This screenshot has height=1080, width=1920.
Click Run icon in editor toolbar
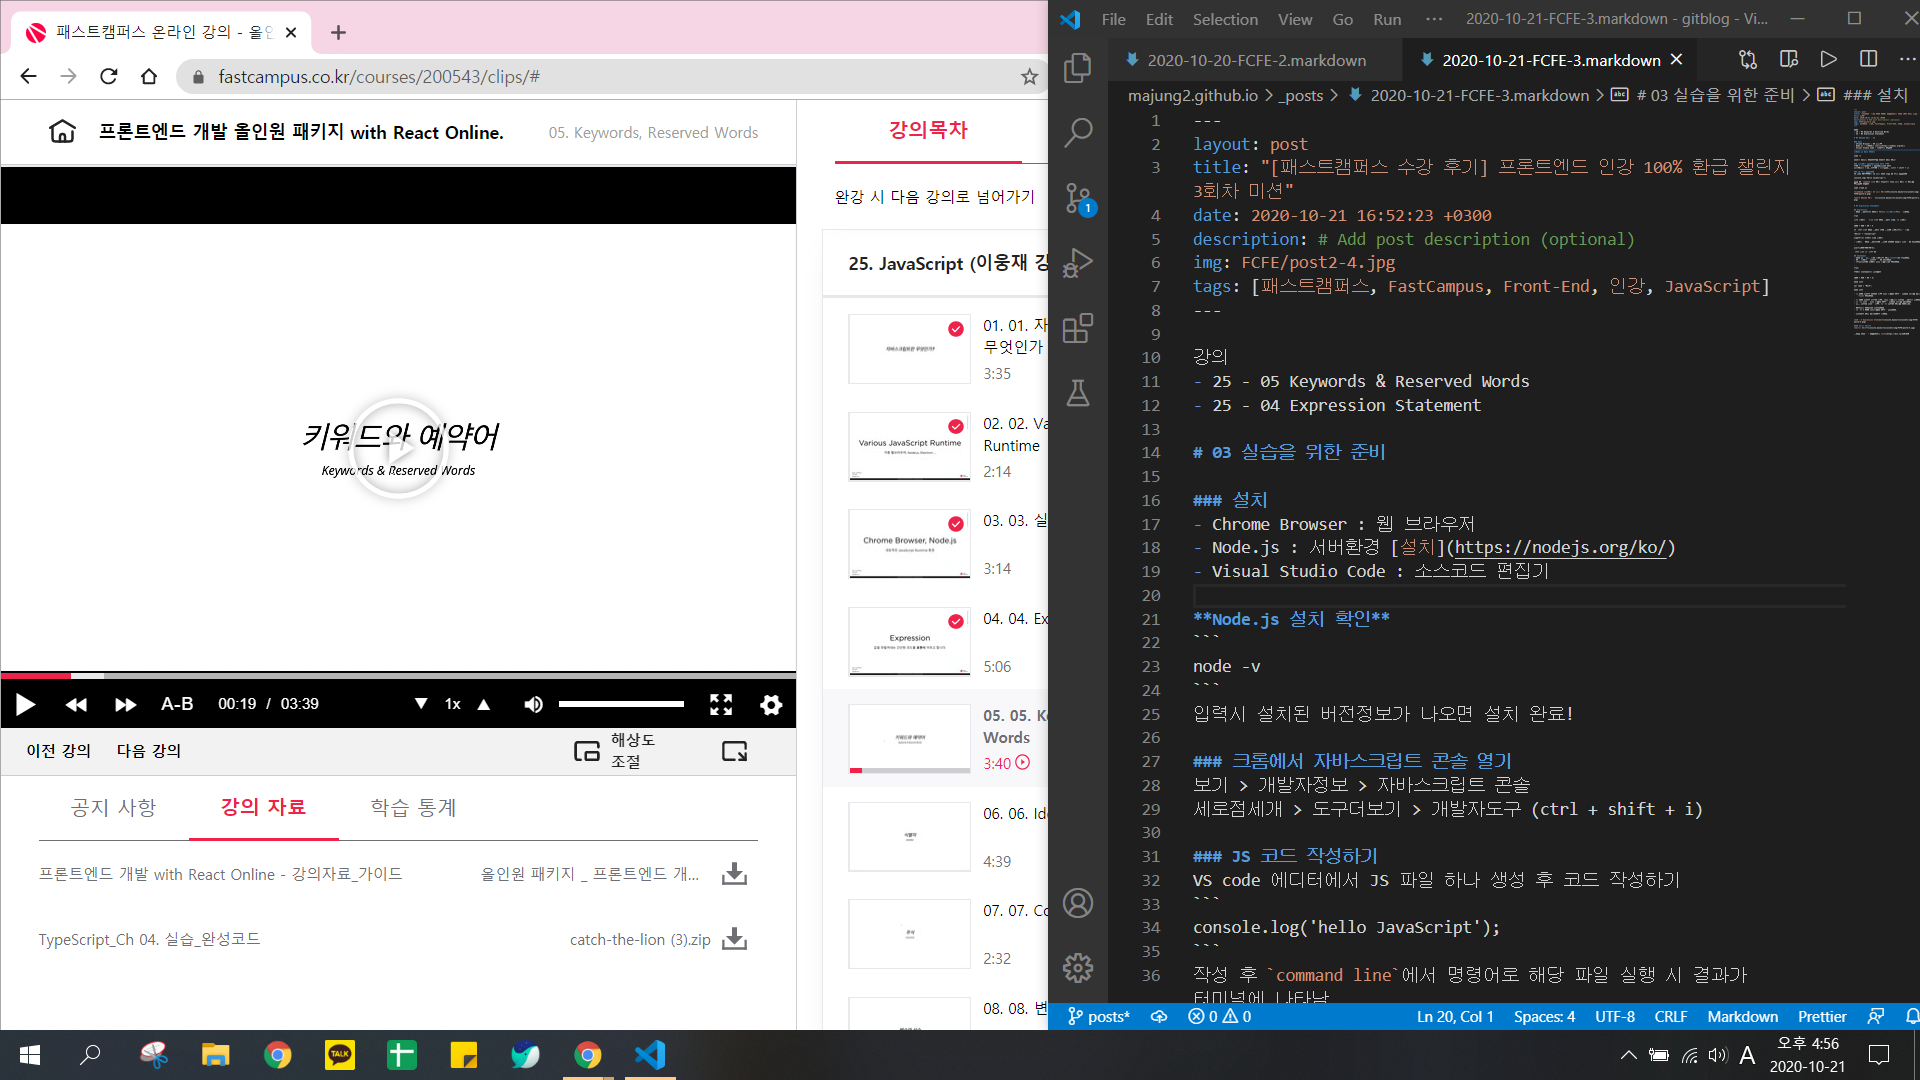(x=1828, y=60)
